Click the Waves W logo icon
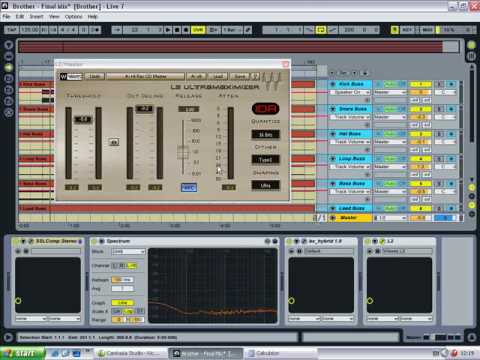 [63, 77]
